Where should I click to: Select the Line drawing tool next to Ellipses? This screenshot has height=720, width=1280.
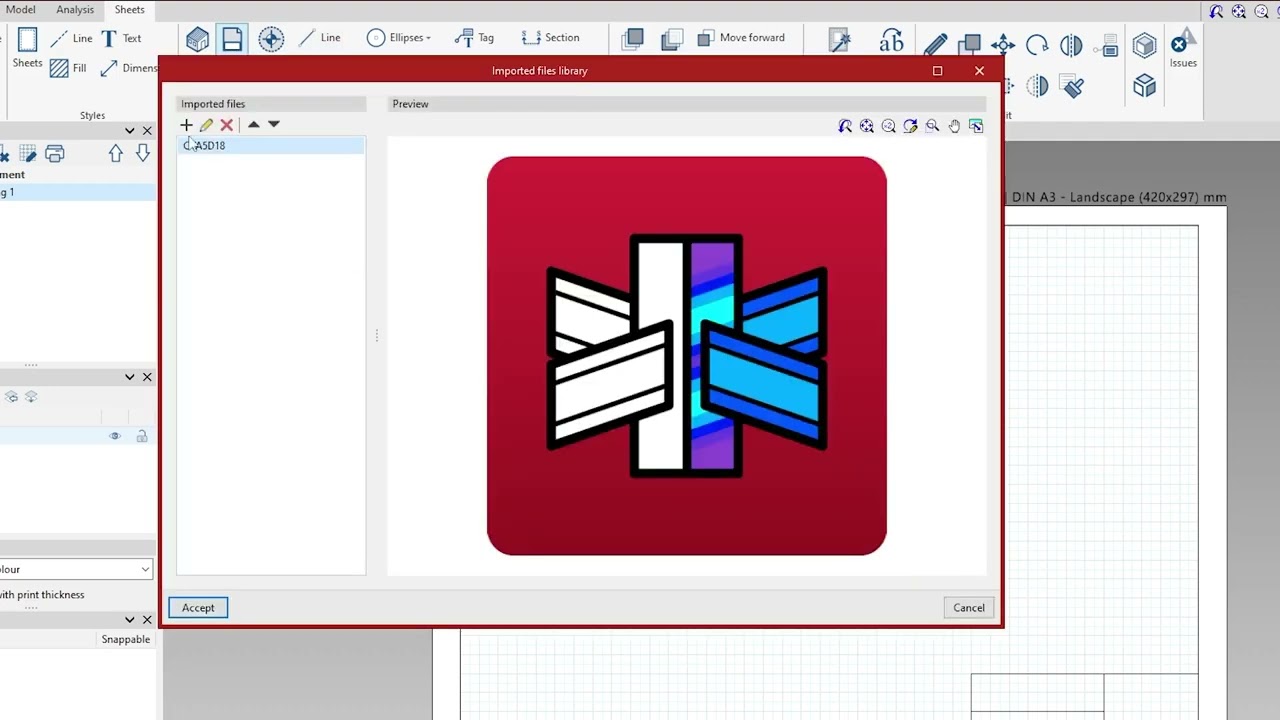tap(319, 38)
